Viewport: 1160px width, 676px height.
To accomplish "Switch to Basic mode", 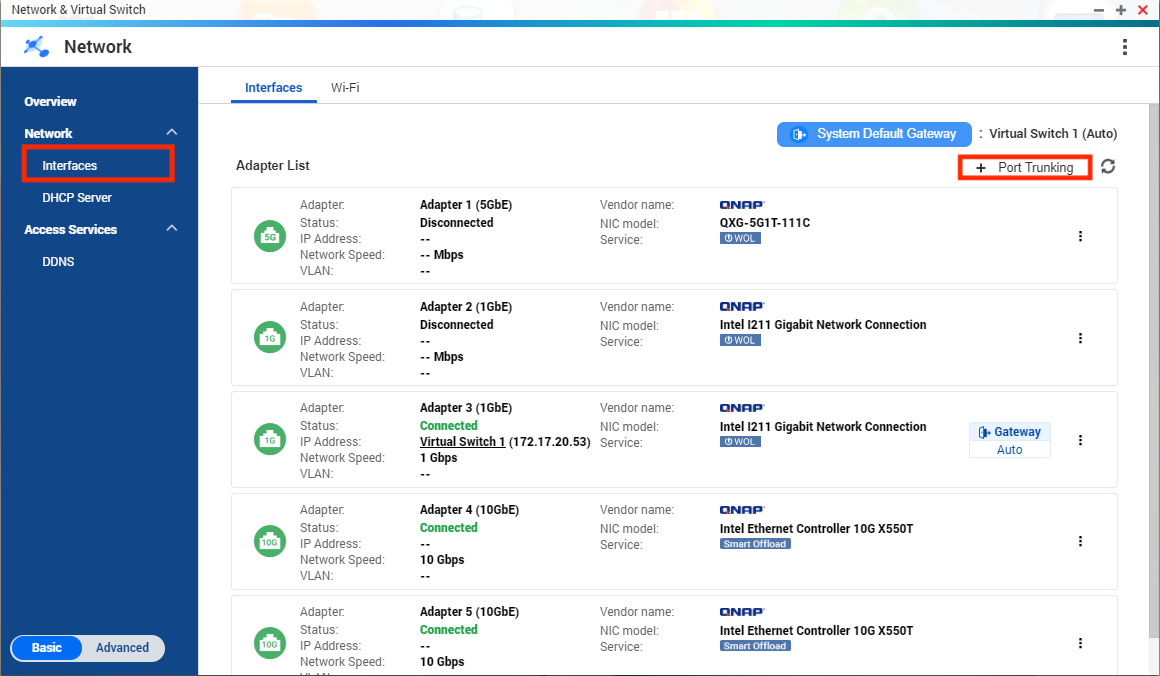I will point(47,648).
